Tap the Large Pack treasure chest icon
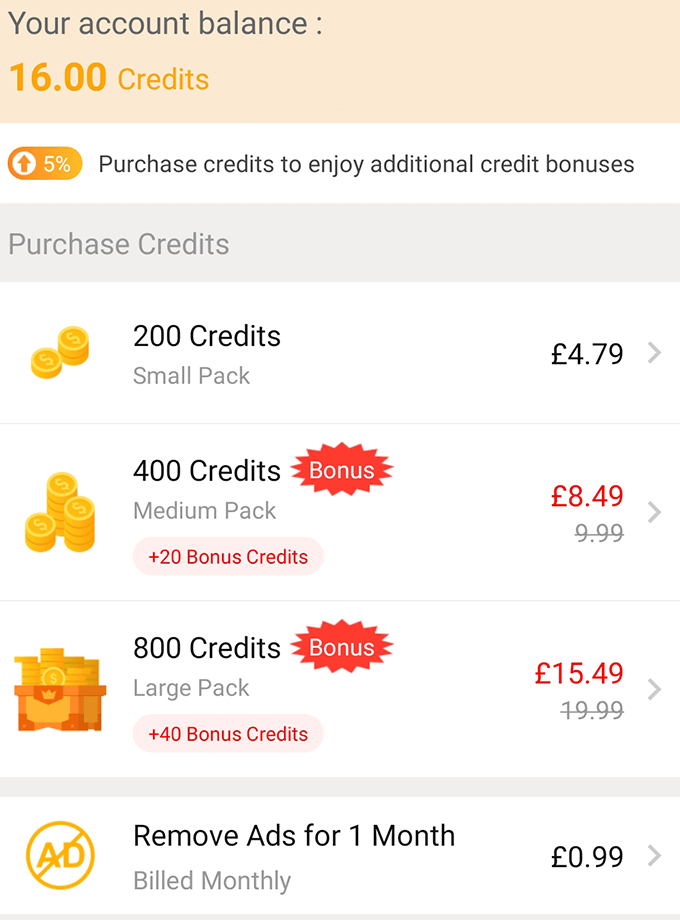 [x=60, y=688]
